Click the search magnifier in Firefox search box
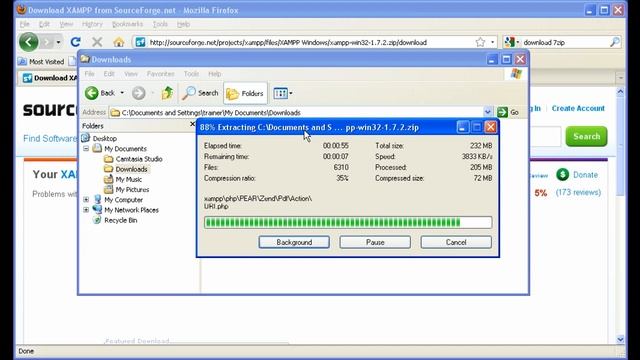Screen dimensions: 640x360 pos(615,42)
